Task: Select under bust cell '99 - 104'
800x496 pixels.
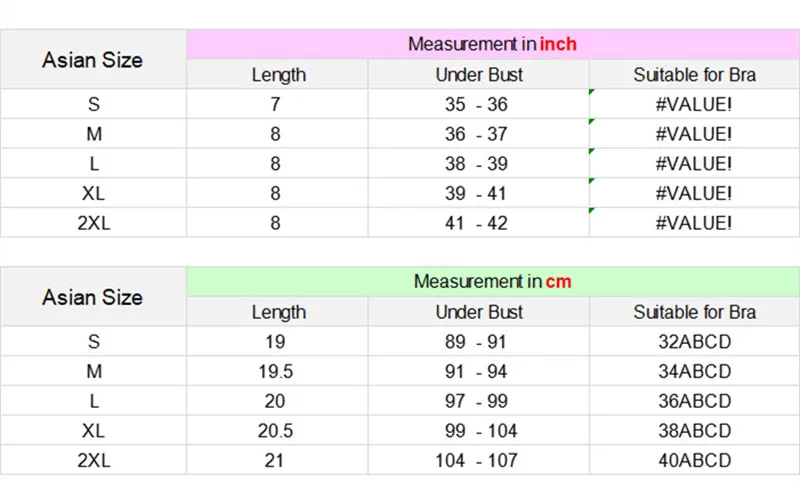Action: [x=479, y=430]
